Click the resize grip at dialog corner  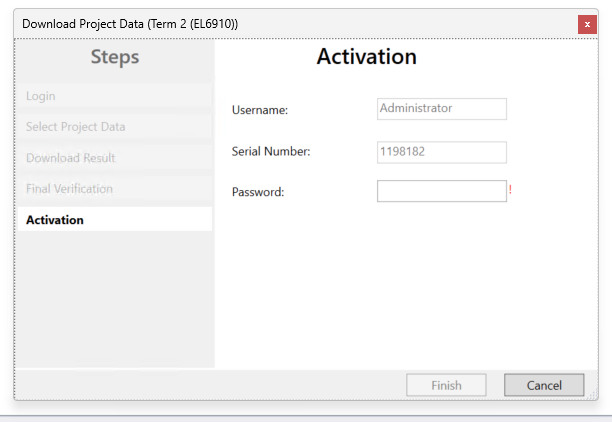592,394
